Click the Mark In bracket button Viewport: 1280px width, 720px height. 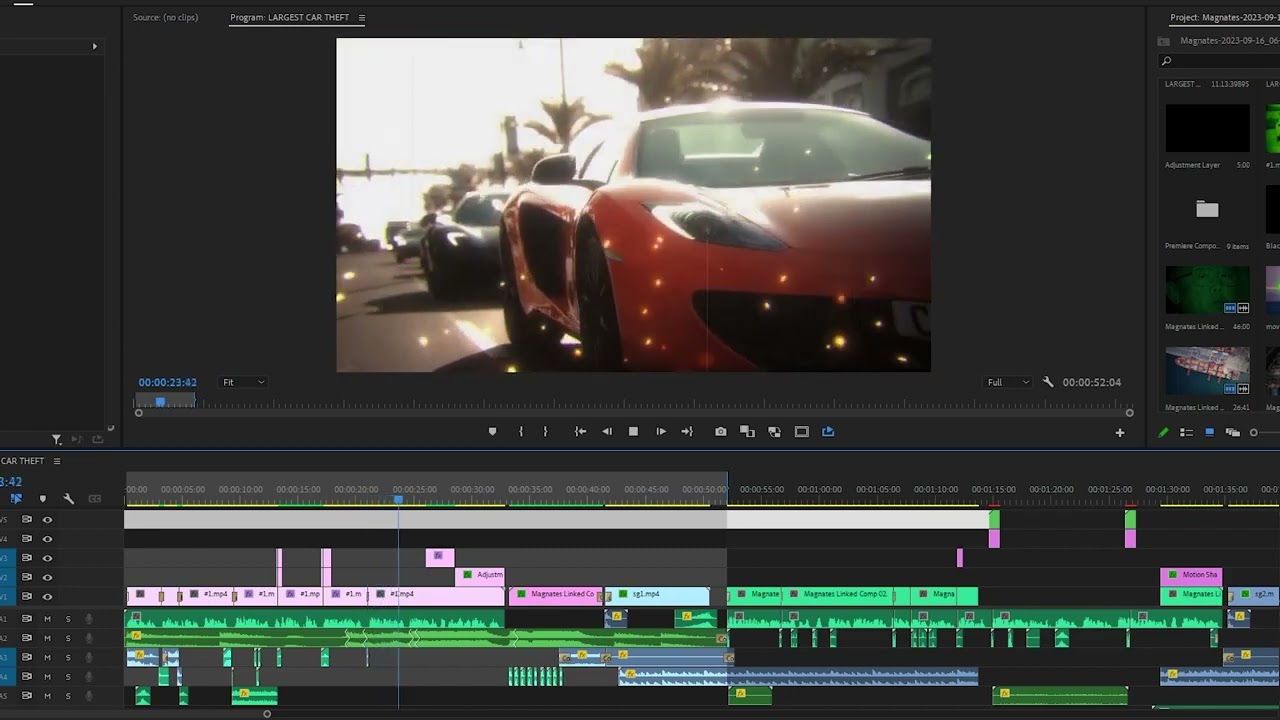pos(521,432)
